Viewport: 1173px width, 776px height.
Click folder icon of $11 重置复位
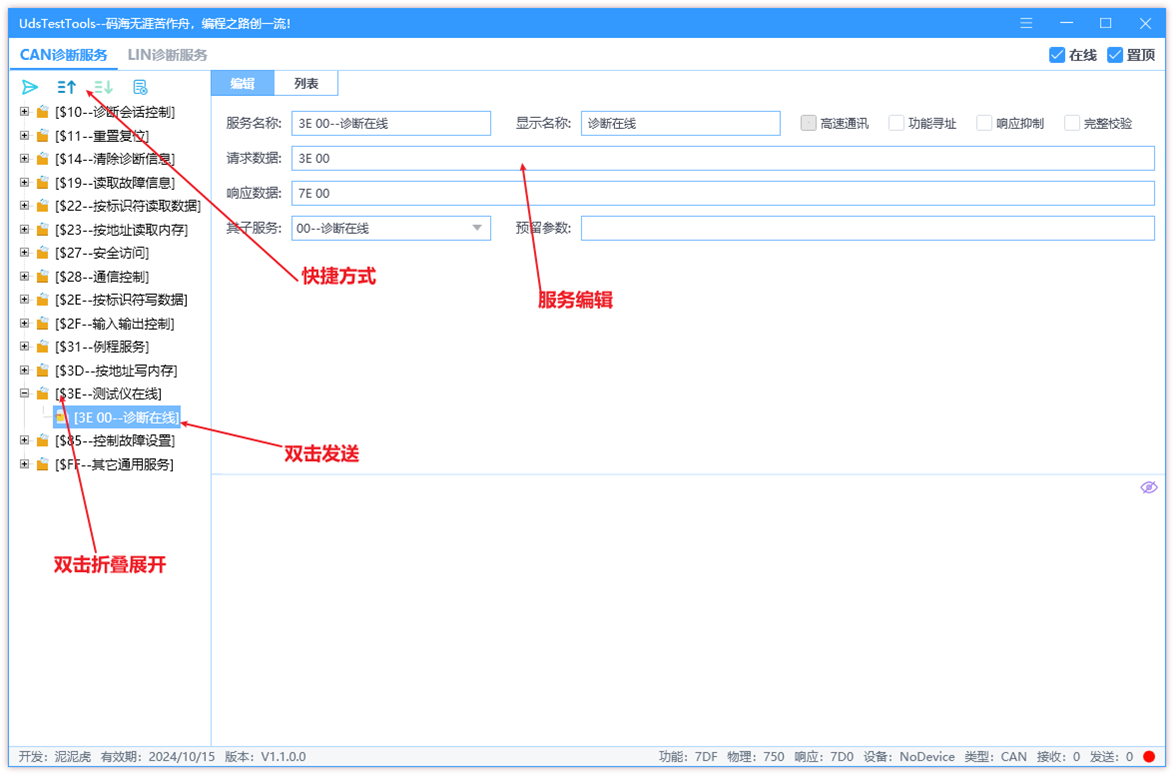pos(43,135)
